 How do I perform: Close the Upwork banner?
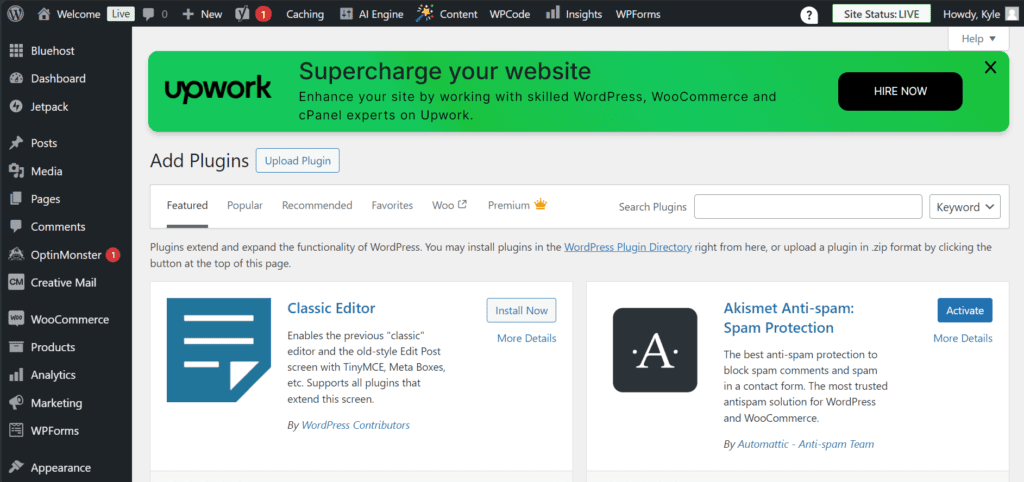click(x=990, y=67)
